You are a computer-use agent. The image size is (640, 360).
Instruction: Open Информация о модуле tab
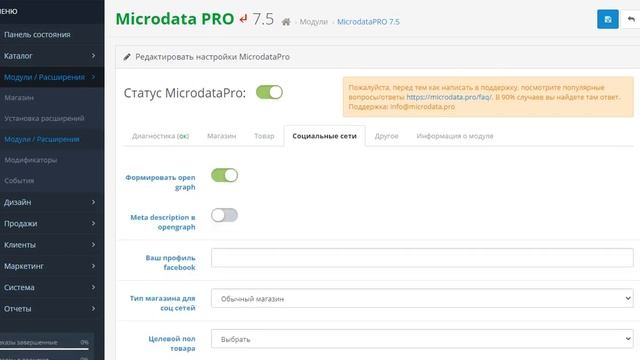[455, 136]
